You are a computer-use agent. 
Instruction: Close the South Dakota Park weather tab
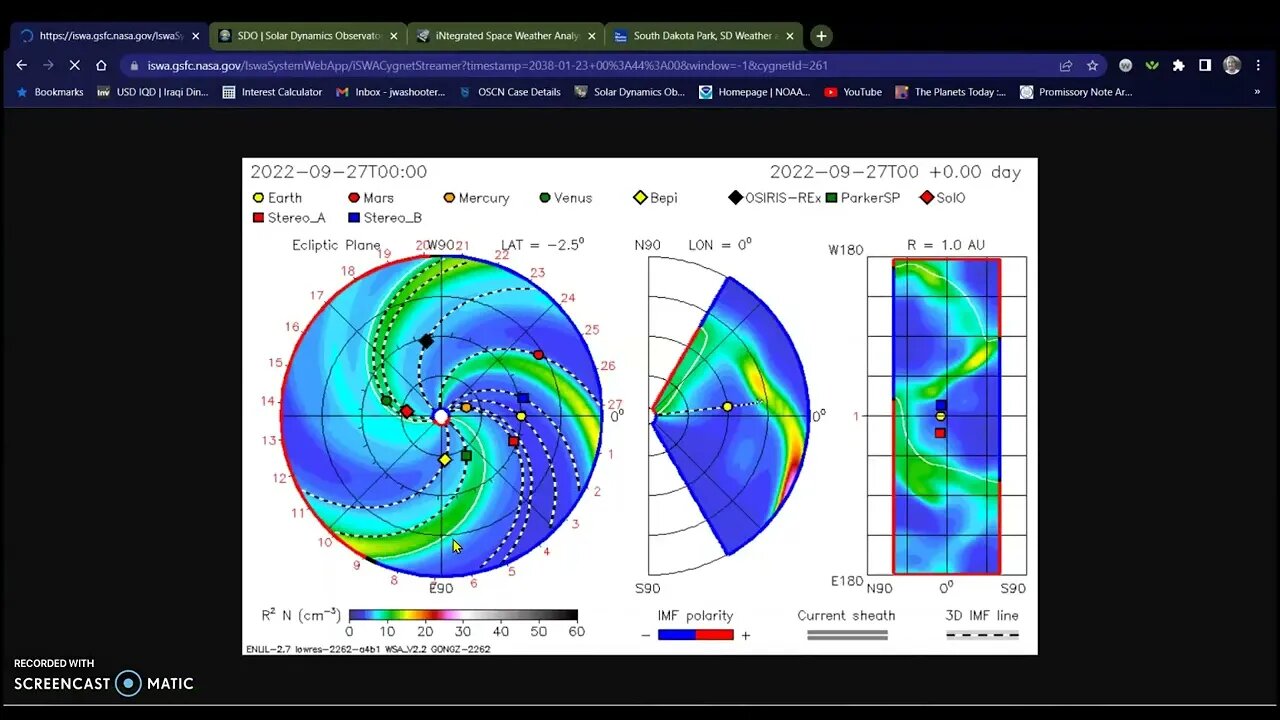pyautogui.click(x=790, y=36)
